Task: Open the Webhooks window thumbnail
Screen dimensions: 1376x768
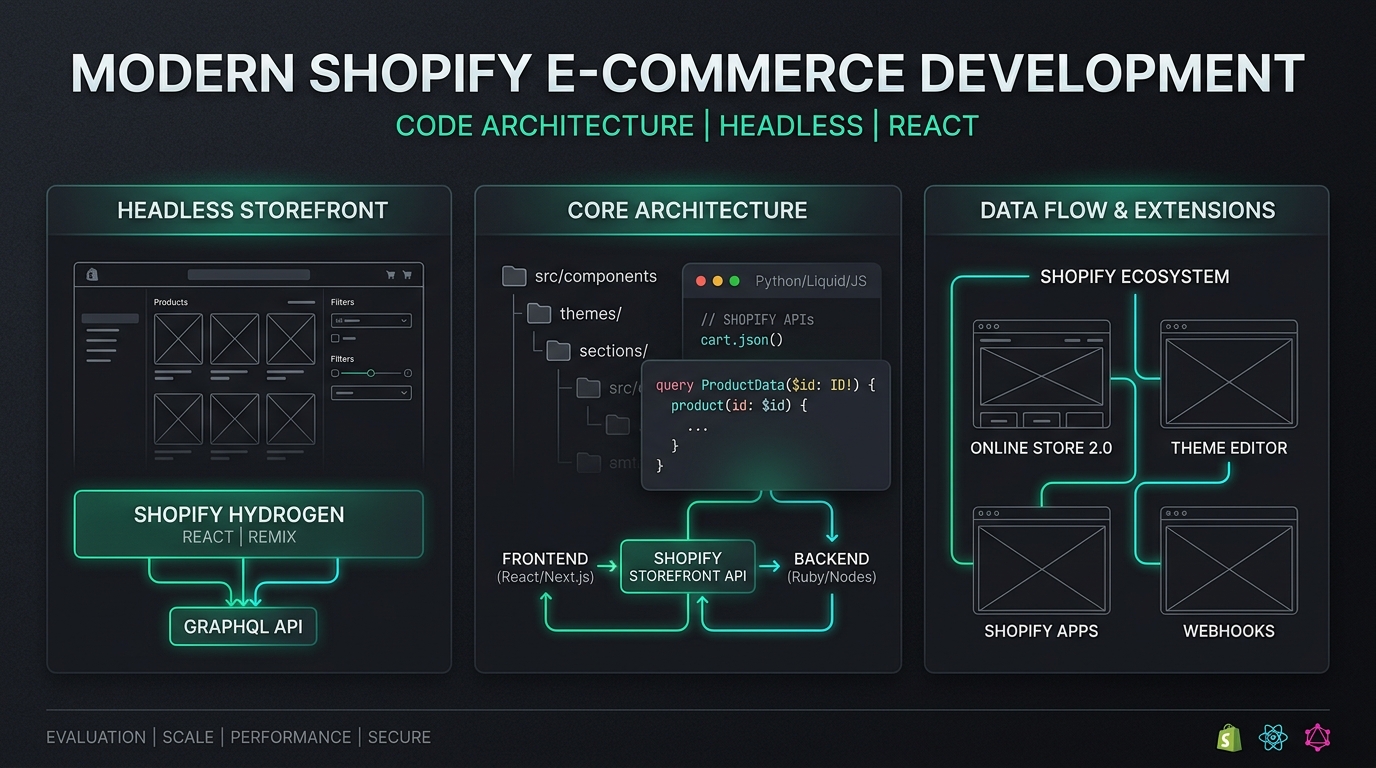Action: point(1229,560)
